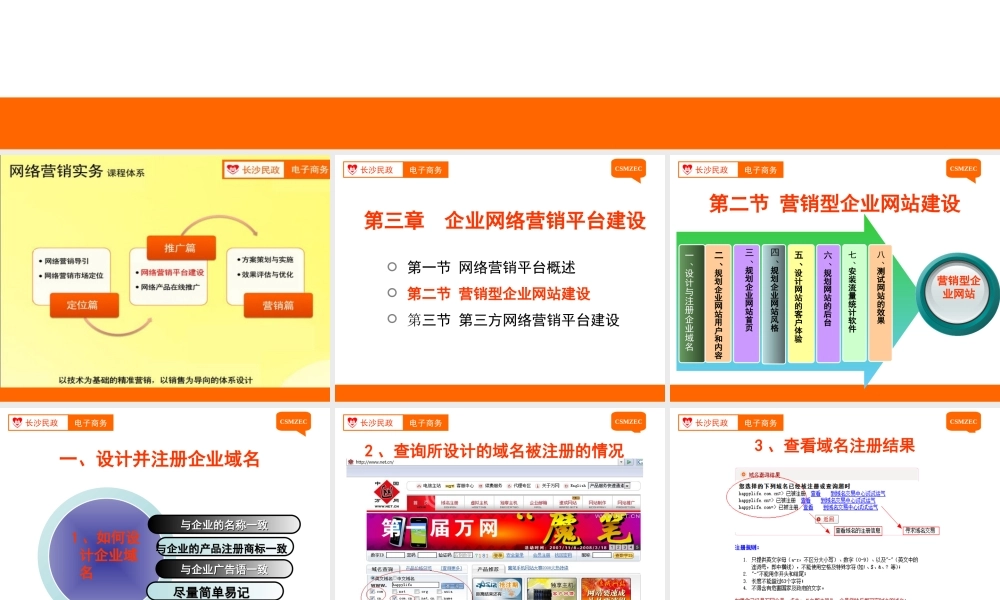Select the 三、规划企业网站首页 purple tab
This screenshot has width=1000, height=600.
click(745, 302)
